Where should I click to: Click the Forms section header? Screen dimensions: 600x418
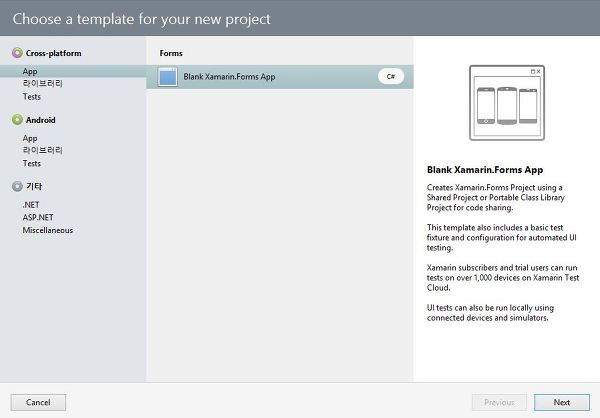[x=171, y=53]
